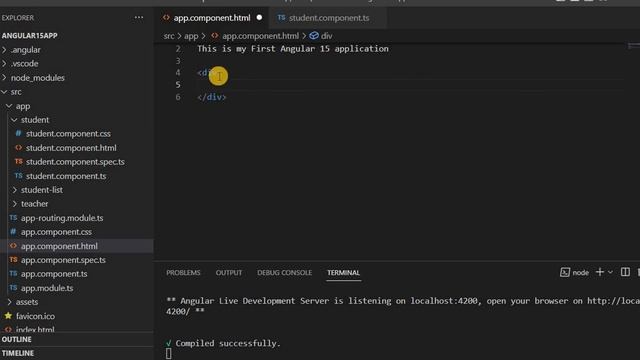Open student.component.css file
Image resolution: width=640 pixels, height=360 pixels.
pos(68,134)
